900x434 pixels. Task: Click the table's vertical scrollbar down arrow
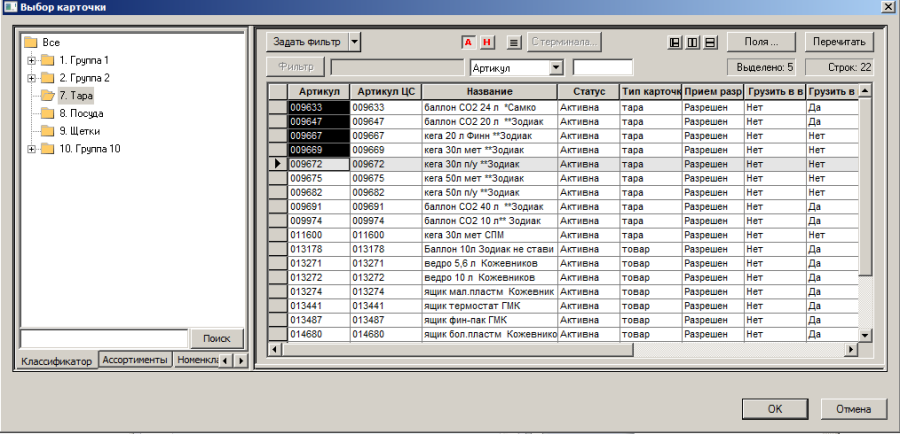865,334
